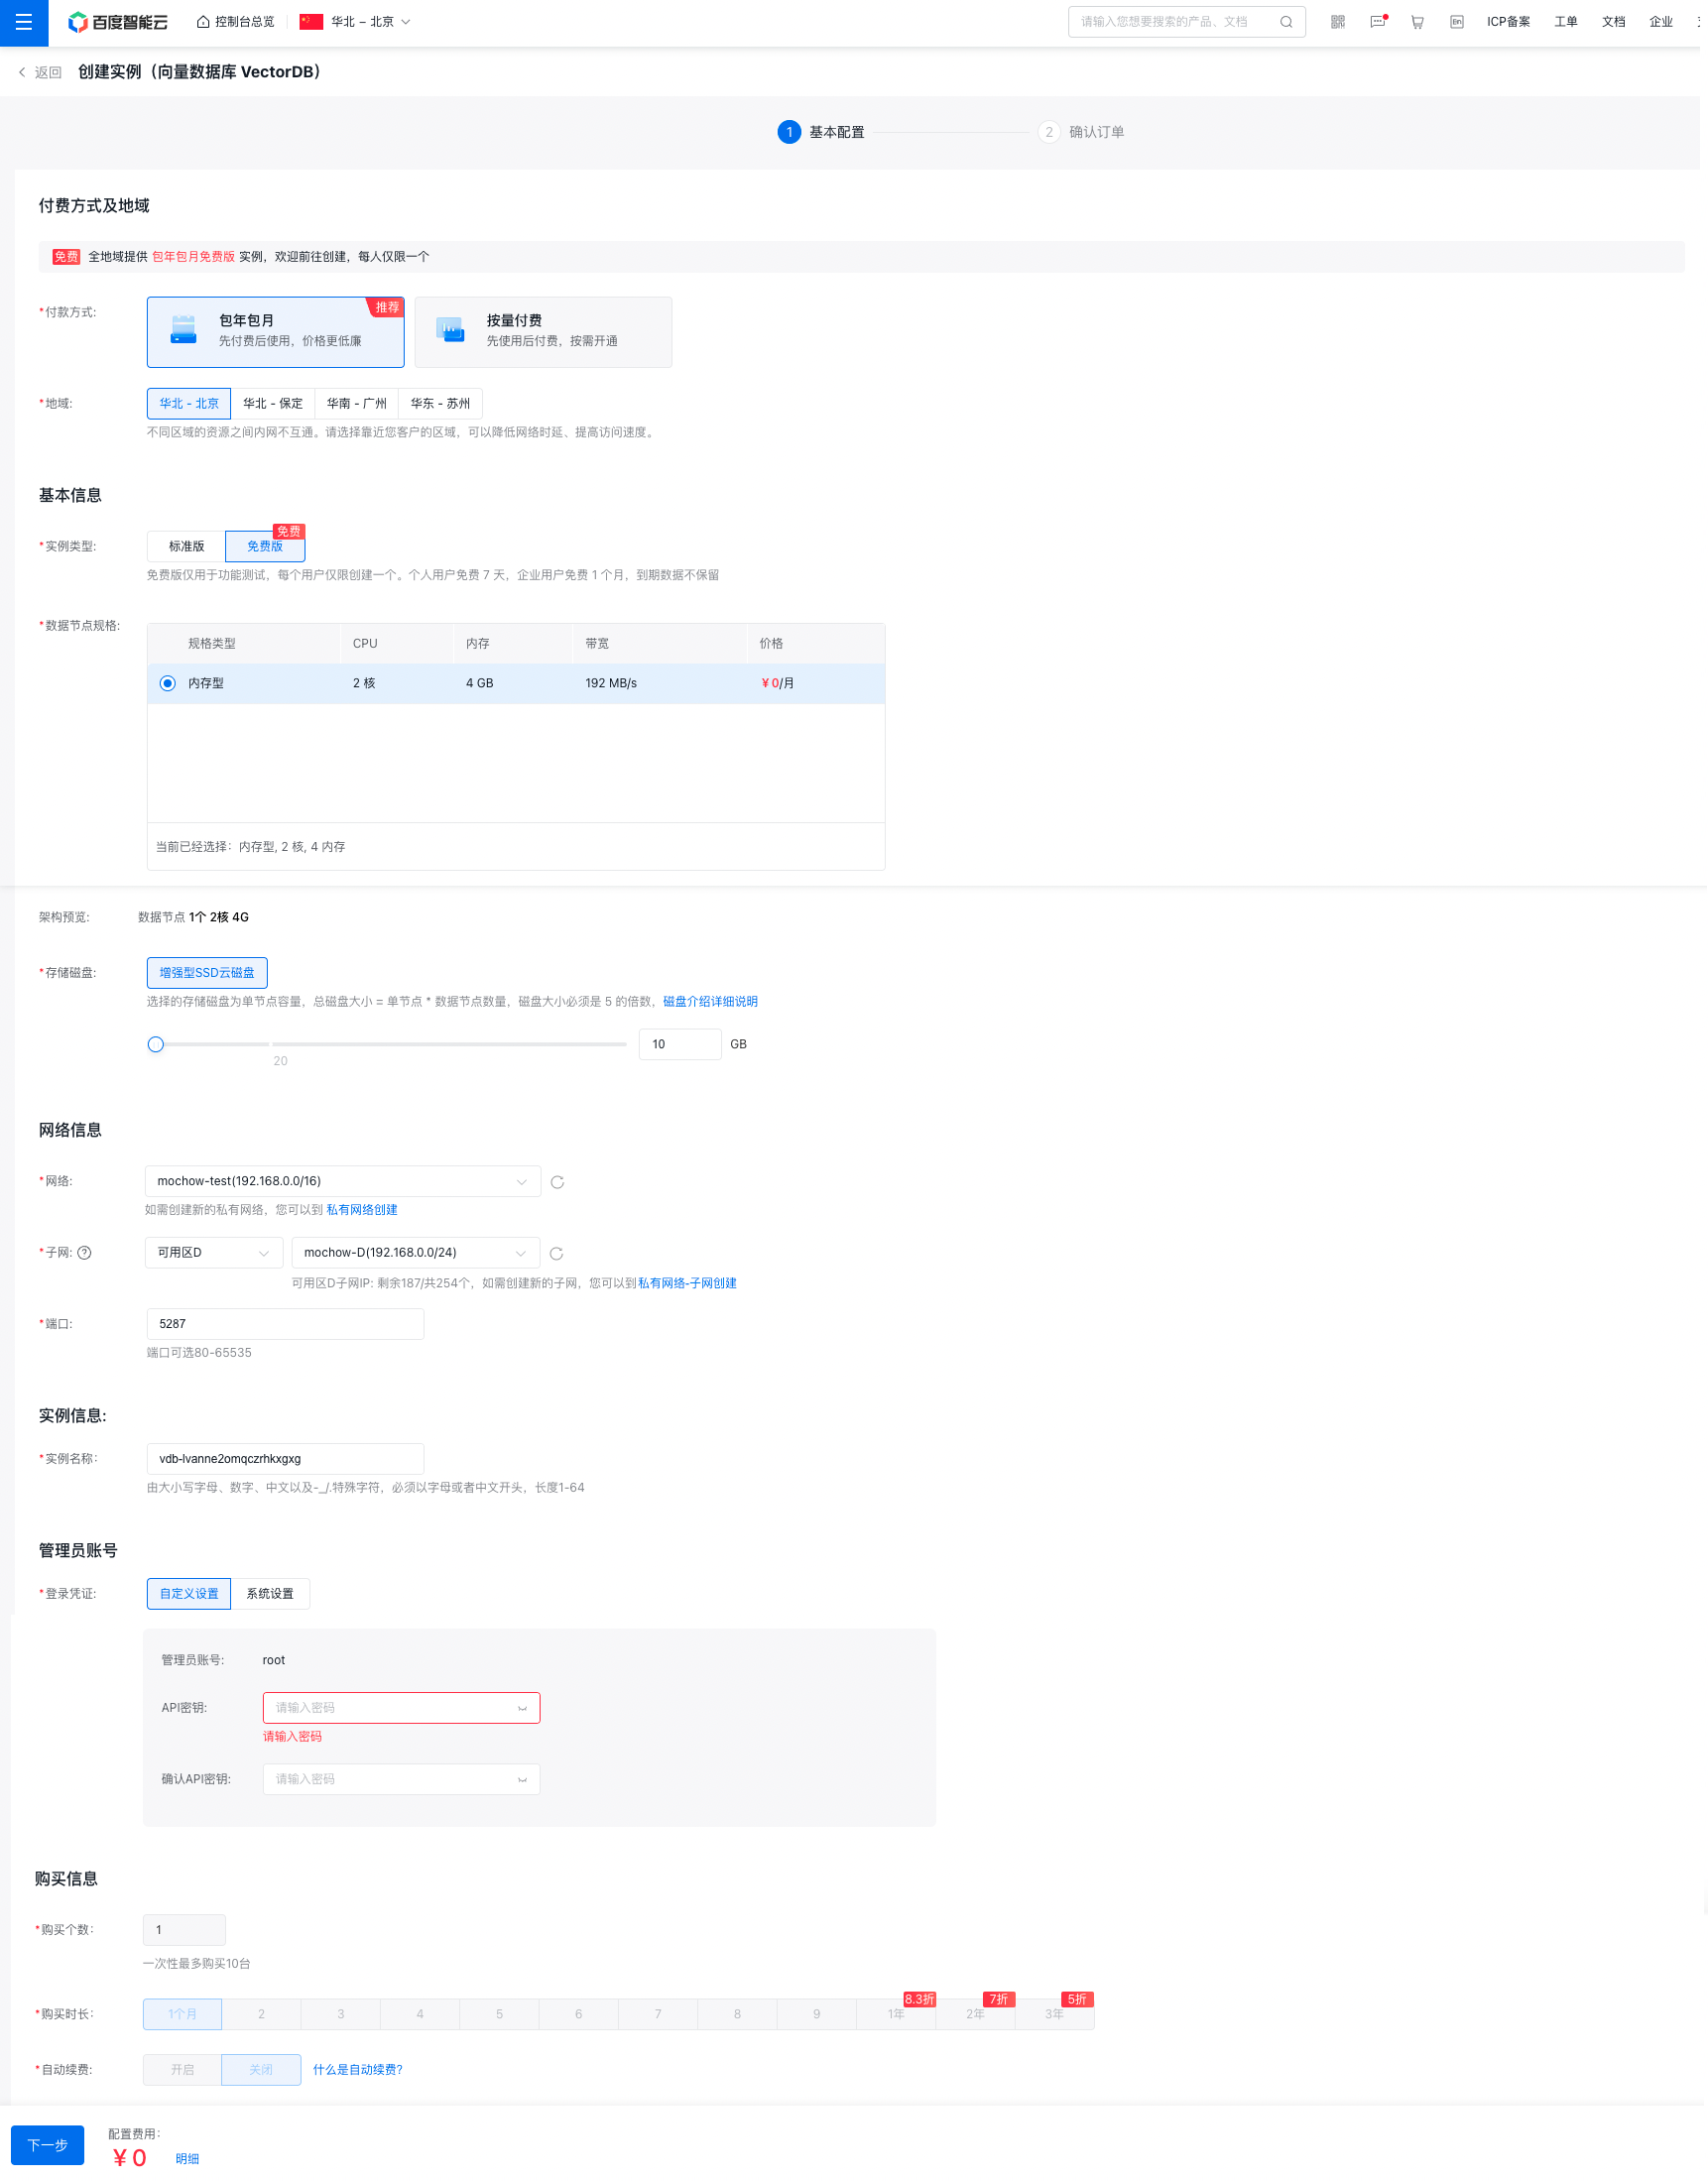
Task: Select 按量付费 payment method
Action: [x=543, y=332]
